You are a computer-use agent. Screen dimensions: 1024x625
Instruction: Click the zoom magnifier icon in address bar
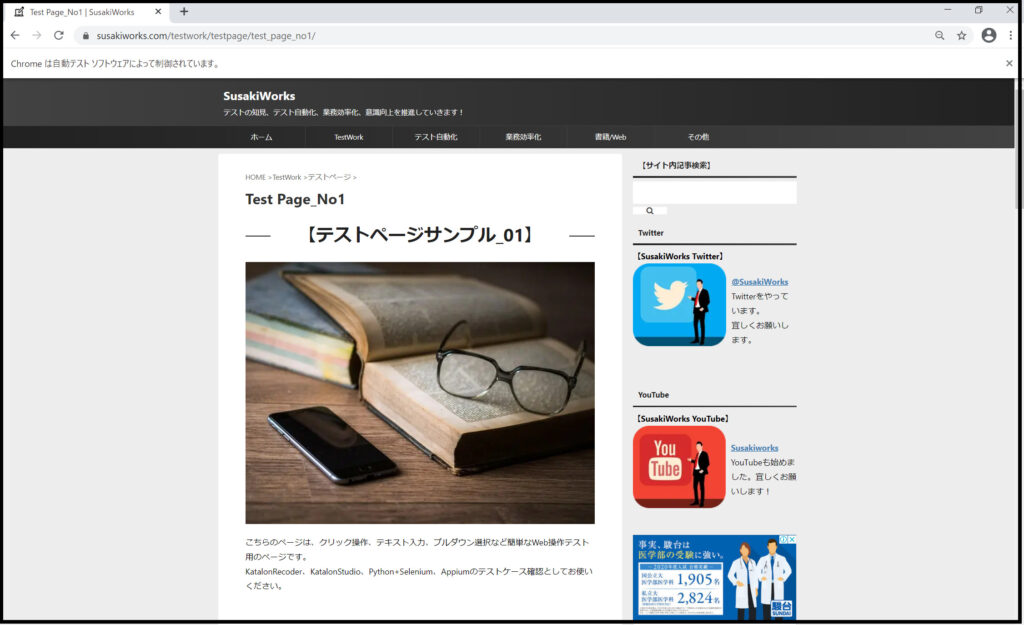[939, 35]
